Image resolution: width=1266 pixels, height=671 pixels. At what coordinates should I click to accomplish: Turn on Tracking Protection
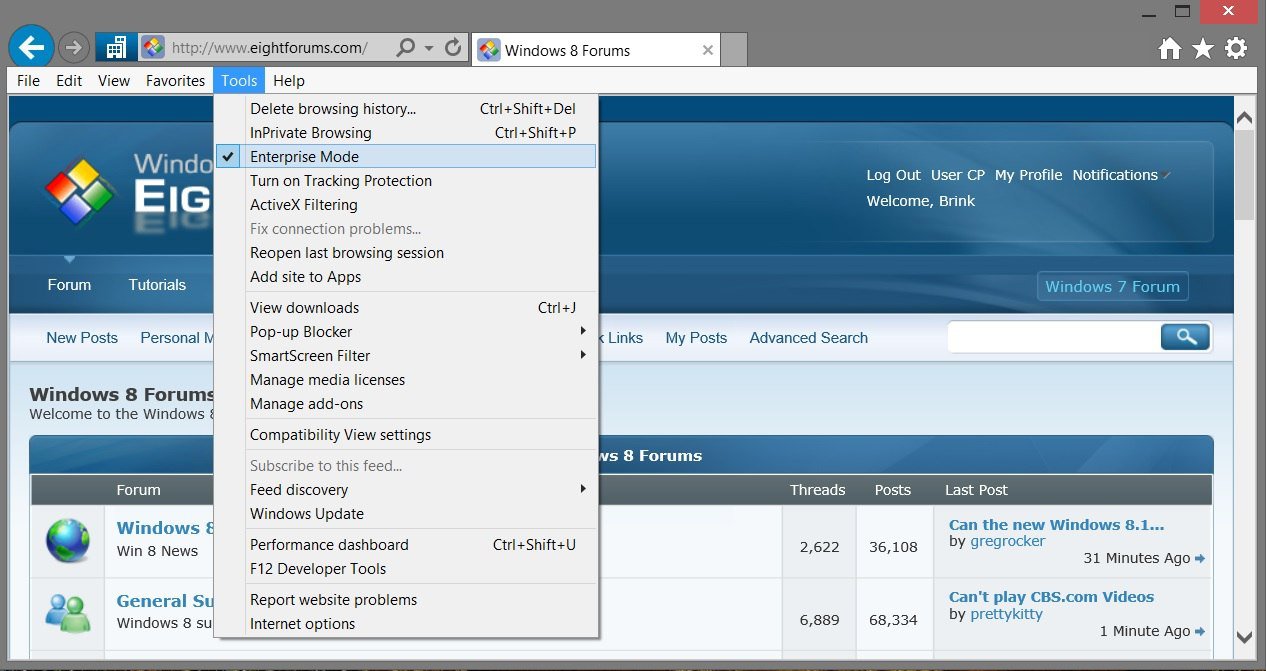pyautogui.click(x=340, y=181)
